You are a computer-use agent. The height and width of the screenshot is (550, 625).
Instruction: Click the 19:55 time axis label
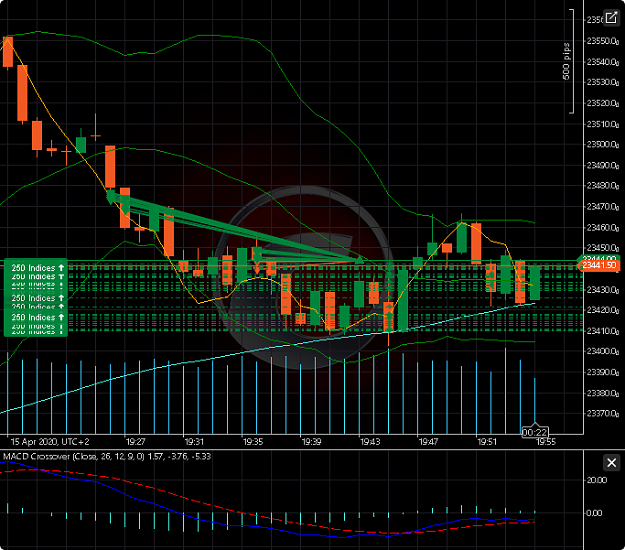tap(546, 442)
